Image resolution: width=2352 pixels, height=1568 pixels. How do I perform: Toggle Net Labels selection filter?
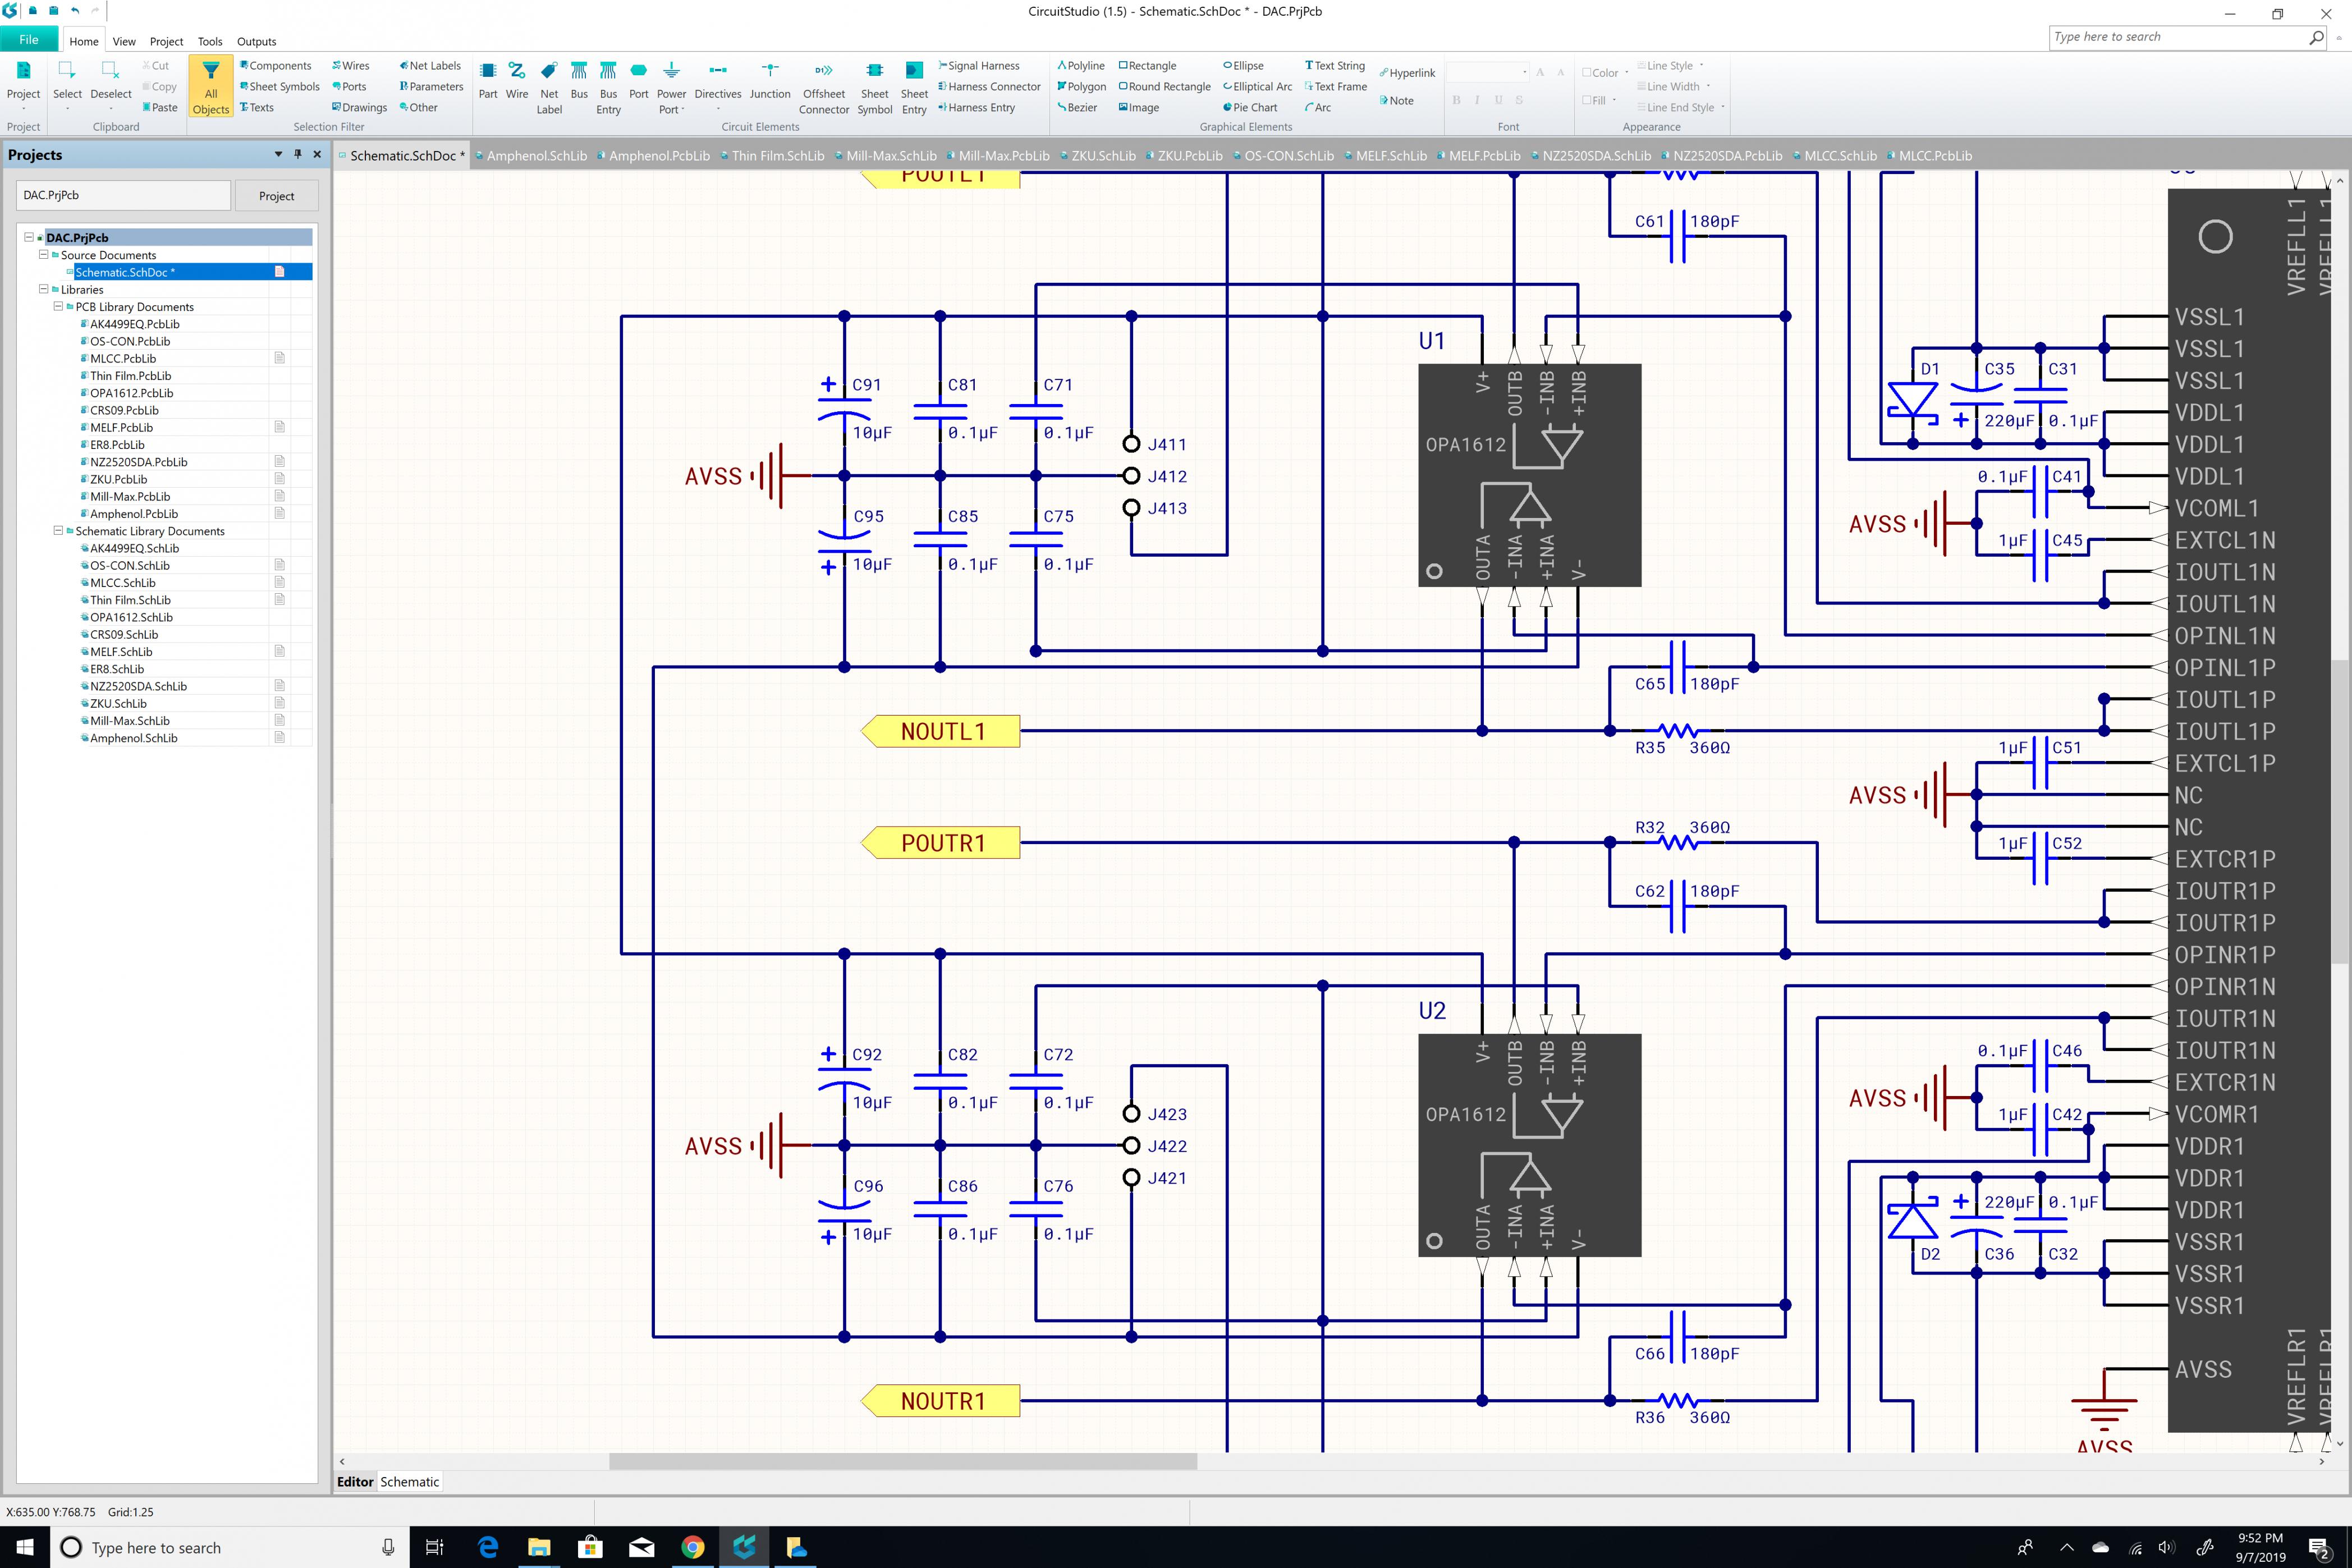[x=430, y=66]
